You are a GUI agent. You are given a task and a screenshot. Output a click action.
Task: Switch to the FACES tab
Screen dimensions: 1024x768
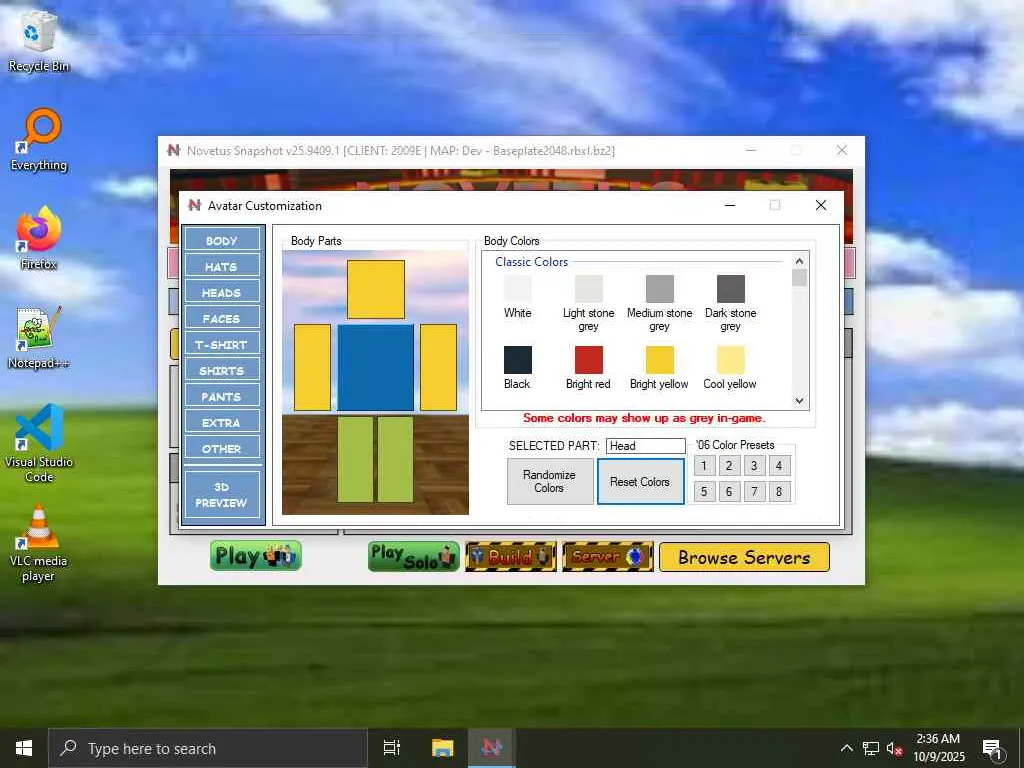click(222, 318)
